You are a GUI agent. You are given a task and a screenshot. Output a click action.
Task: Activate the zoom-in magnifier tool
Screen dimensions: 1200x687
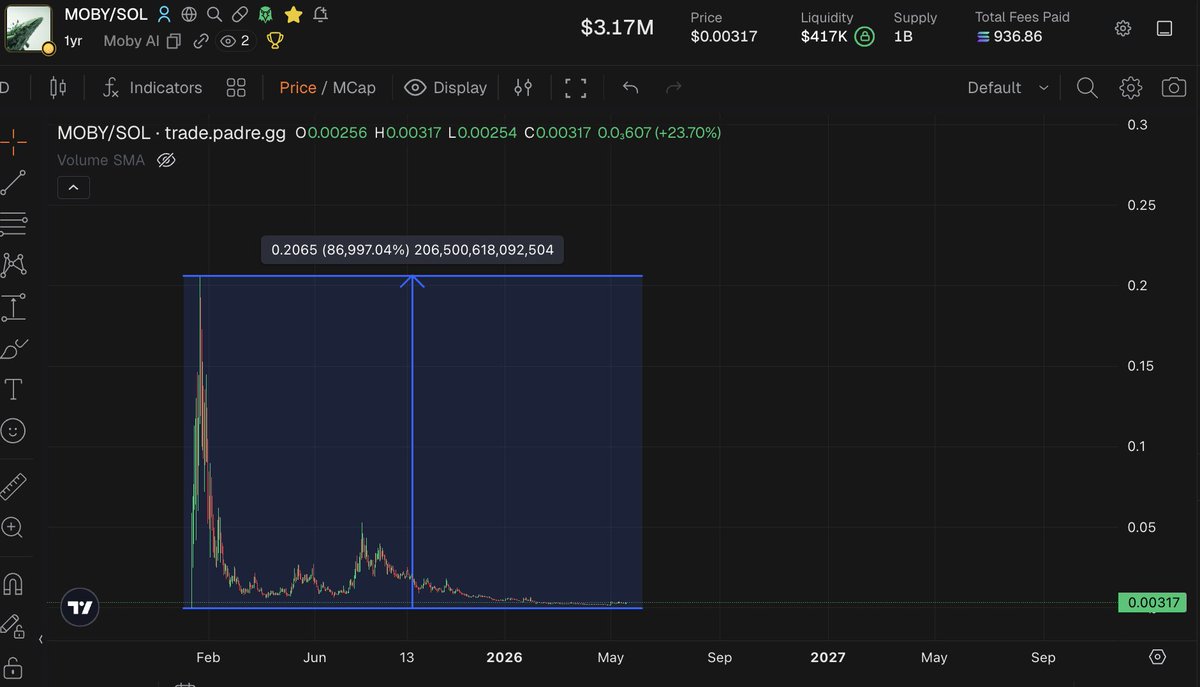click(13, 527)
